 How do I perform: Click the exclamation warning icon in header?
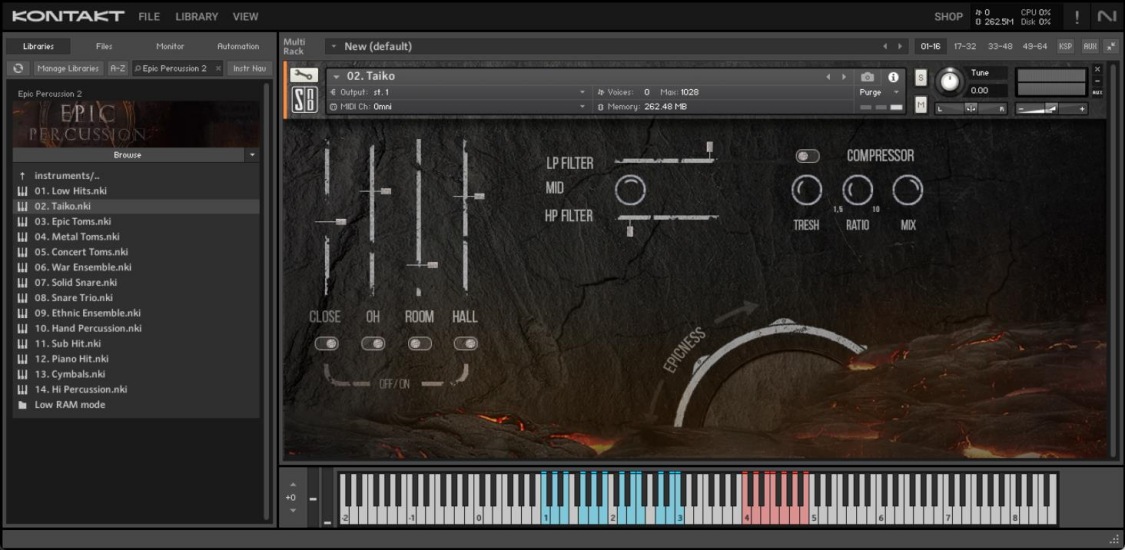tap(1077, 17)
